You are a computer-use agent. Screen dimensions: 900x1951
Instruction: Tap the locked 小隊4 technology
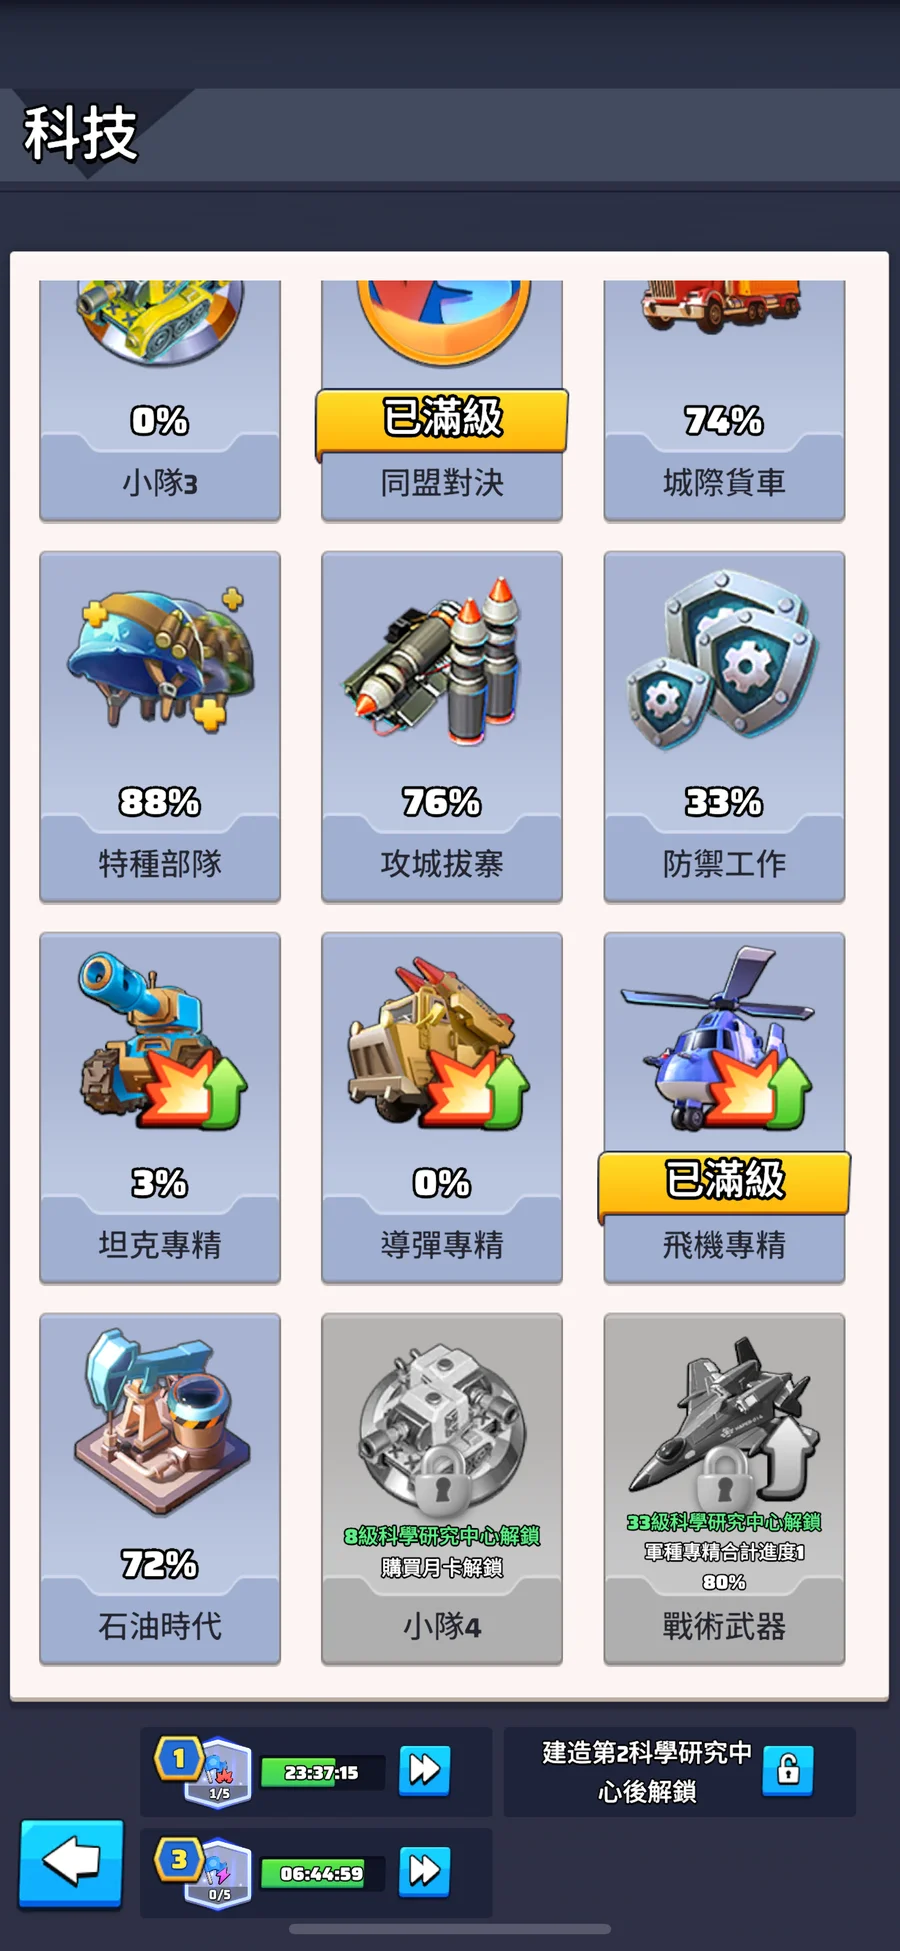442,1489
